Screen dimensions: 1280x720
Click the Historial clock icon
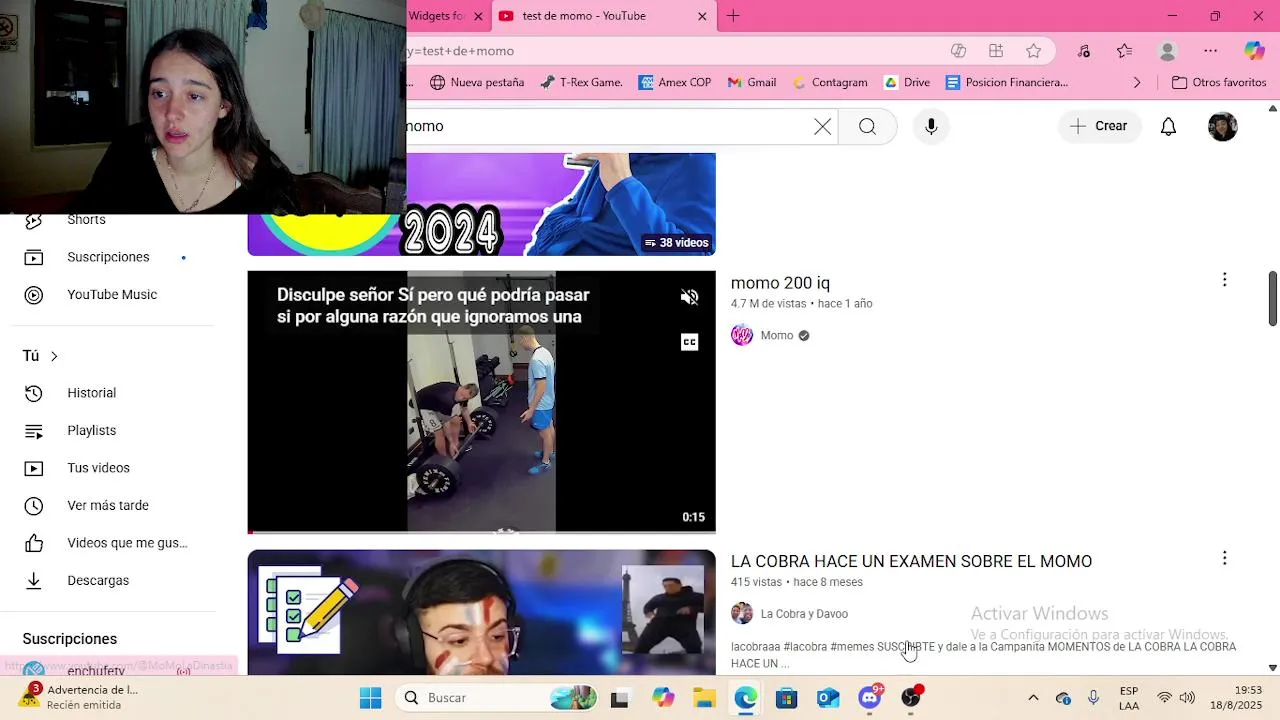click(34, 393)
